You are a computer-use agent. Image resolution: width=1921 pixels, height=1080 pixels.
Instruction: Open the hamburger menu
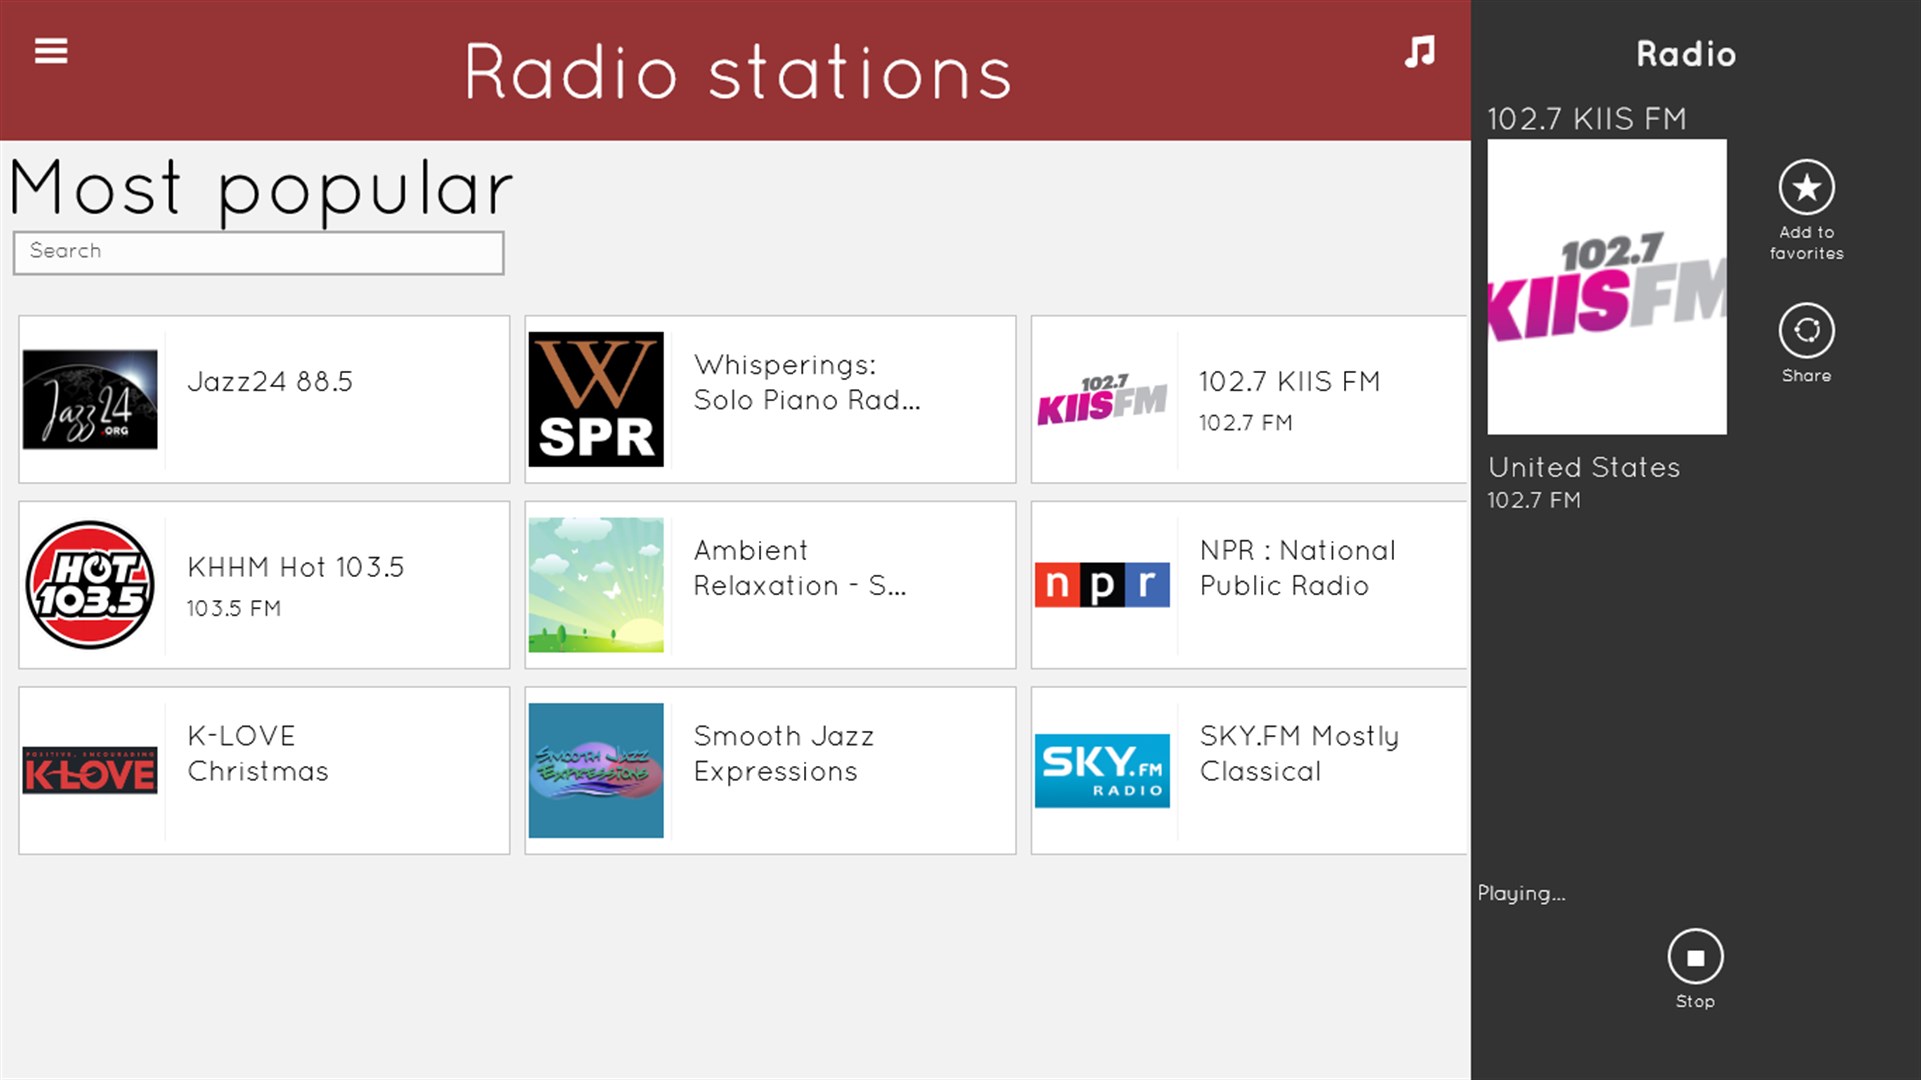point(51,51)
